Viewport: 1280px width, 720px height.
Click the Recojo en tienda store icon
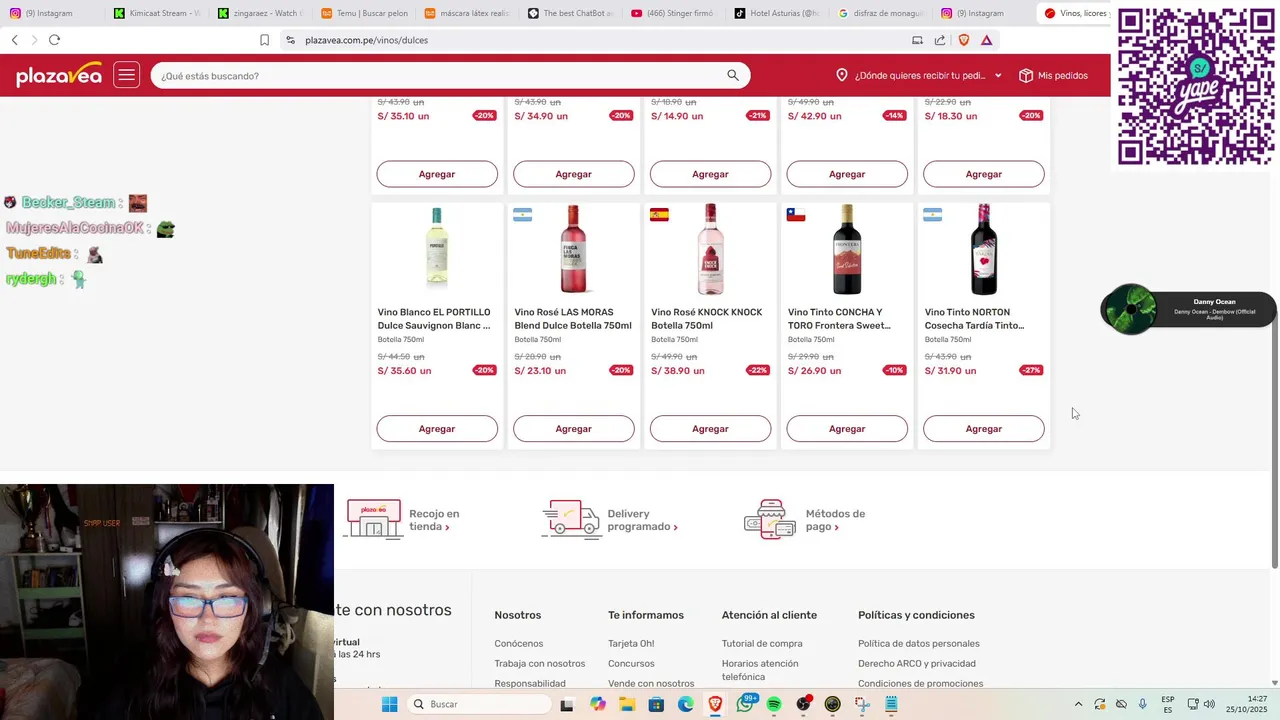373,520
